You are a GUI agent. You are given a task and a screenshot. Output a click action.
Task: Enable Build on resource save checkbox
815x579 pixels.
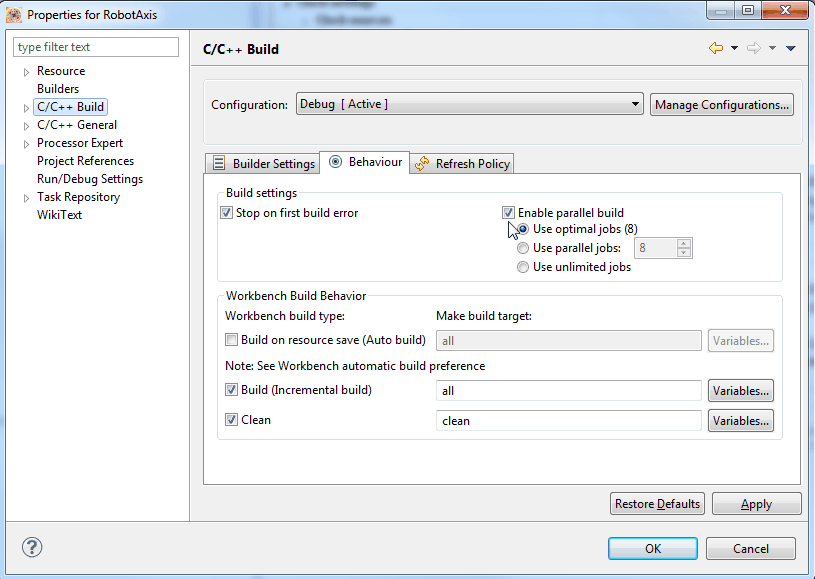232,340
